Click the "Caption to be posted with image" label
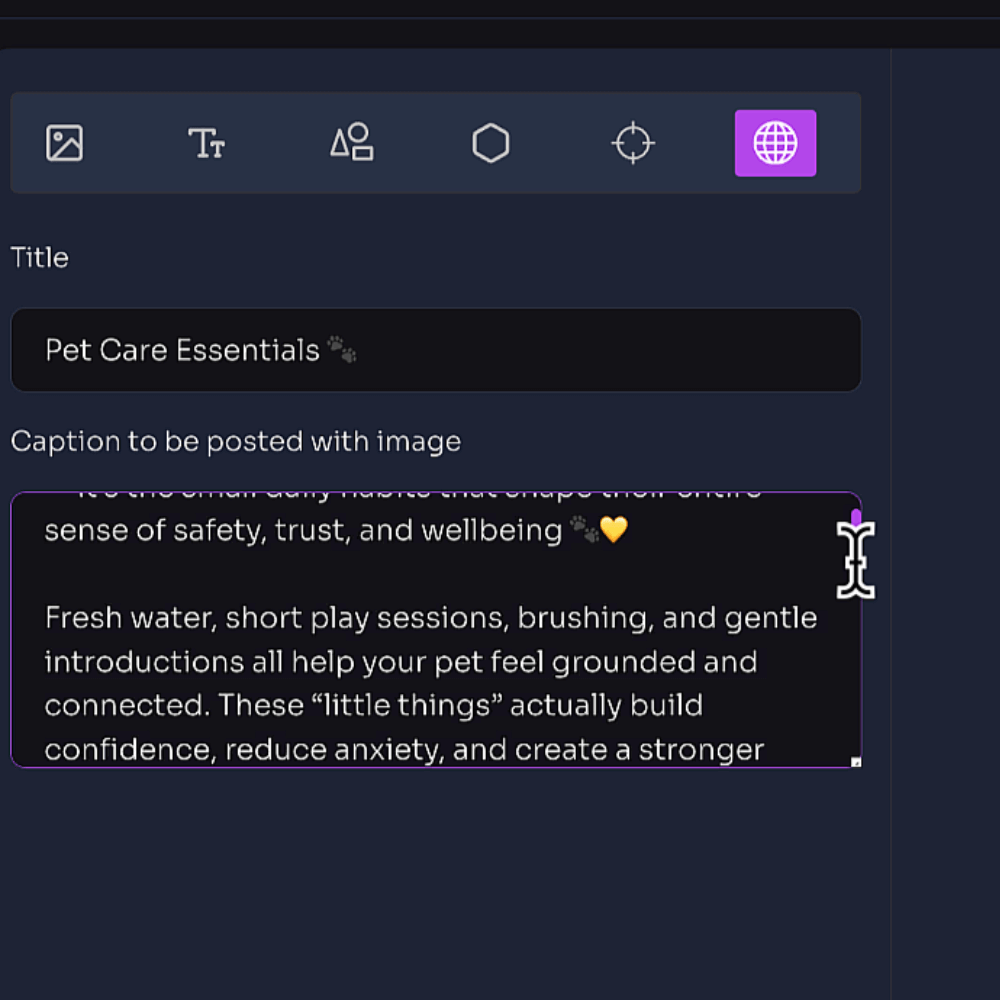1000x1000 pixels. (236, 441)
